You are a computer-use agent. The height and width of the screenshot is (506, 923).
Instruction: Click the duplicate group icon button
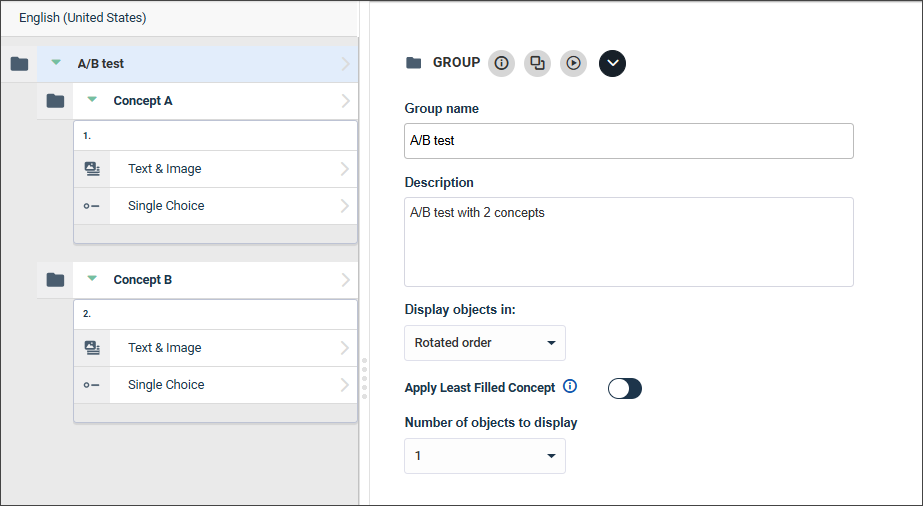click(537, 63)
